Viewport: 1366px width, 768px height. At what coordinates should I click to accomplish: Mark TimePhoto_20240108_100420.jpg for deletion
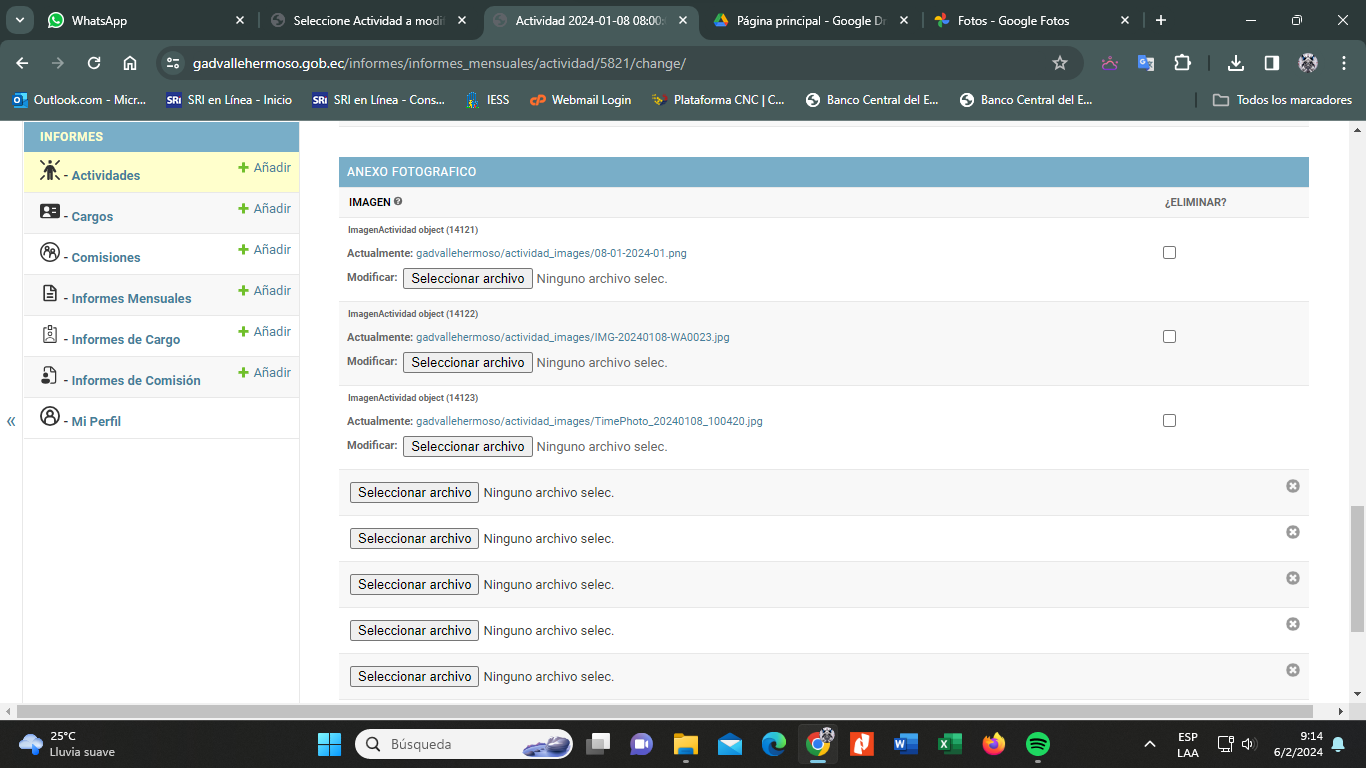(1169, 421)
